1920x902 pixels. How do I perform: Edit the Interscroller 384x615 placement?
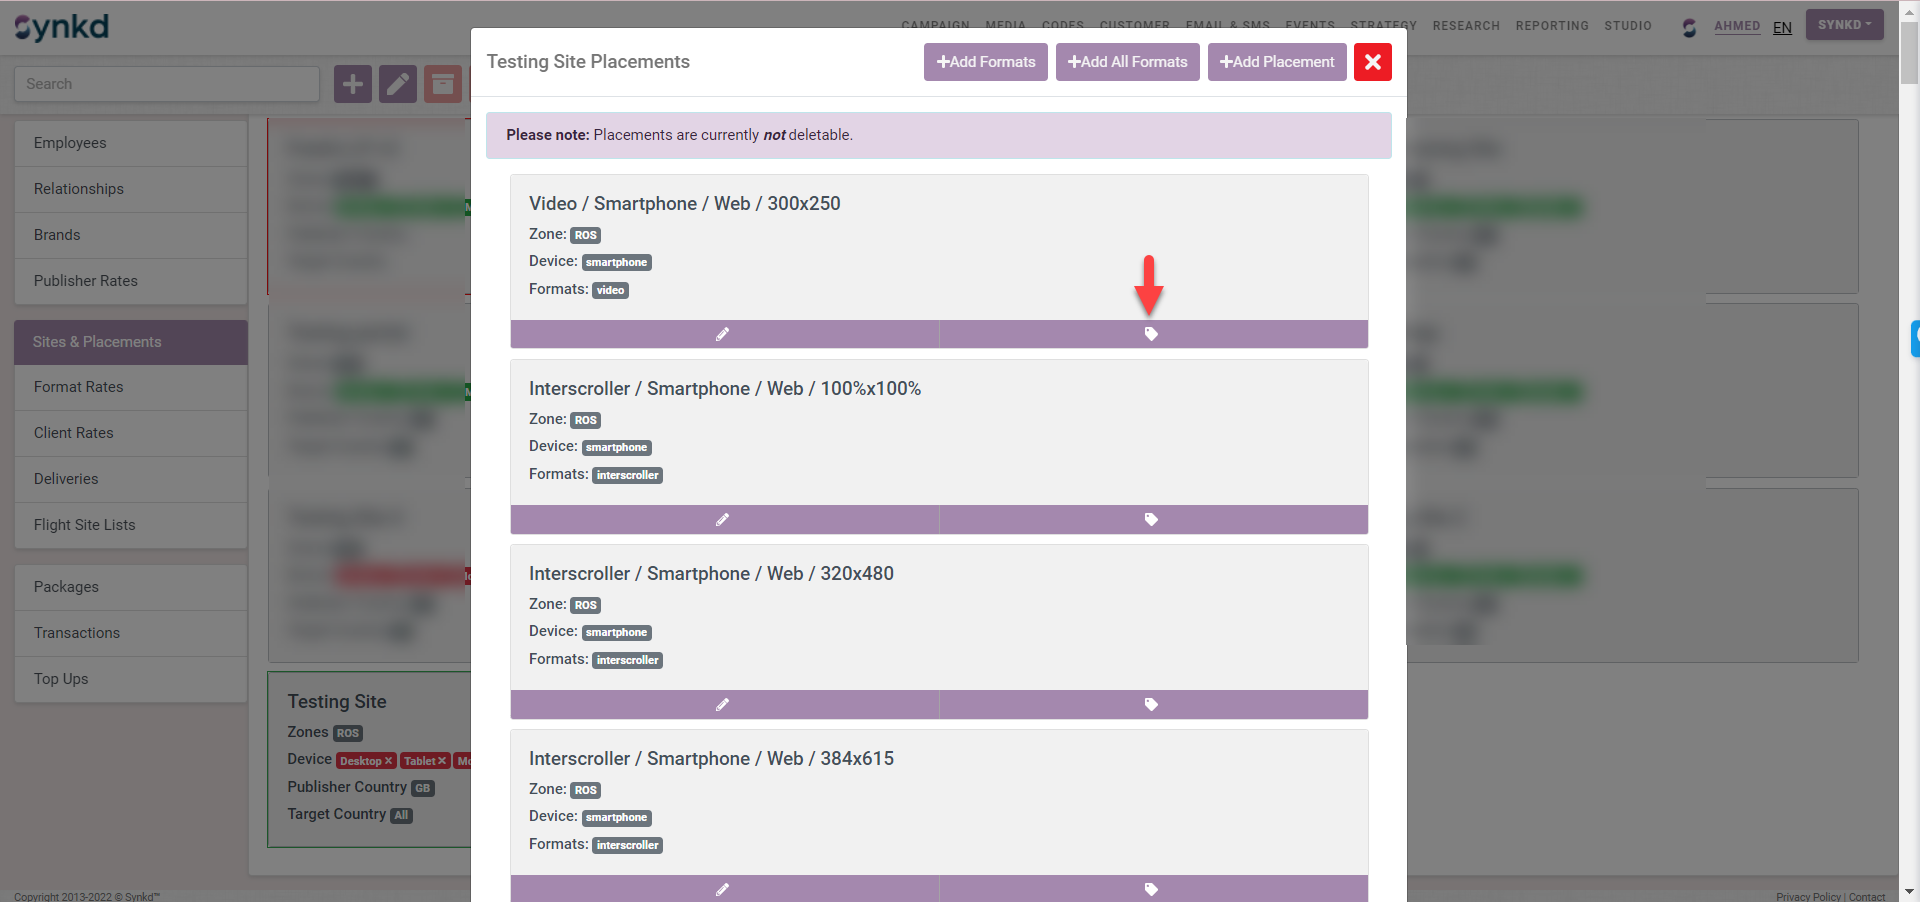pyautogui.click(x=723, y=889)
